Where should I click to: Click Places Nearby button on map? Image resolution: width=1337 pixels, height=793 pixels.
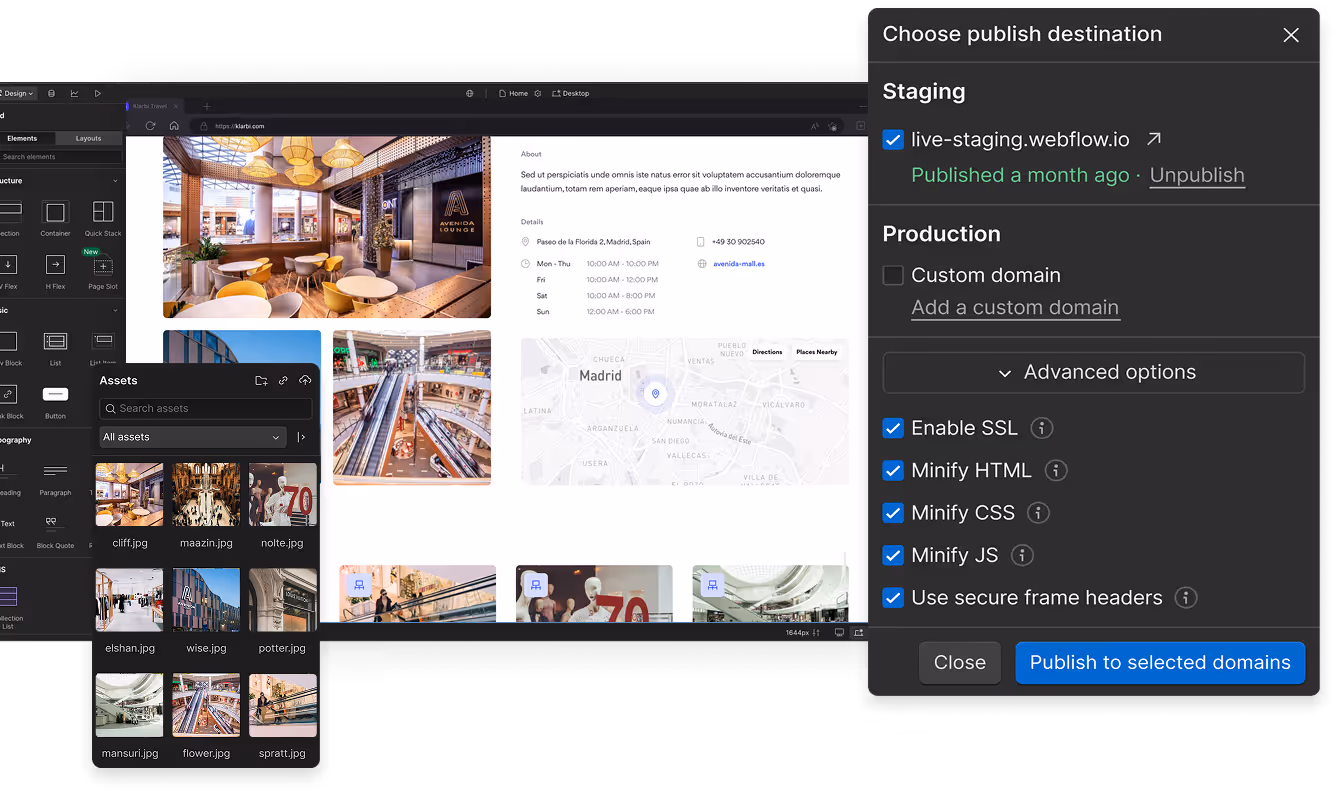(817, 352)
